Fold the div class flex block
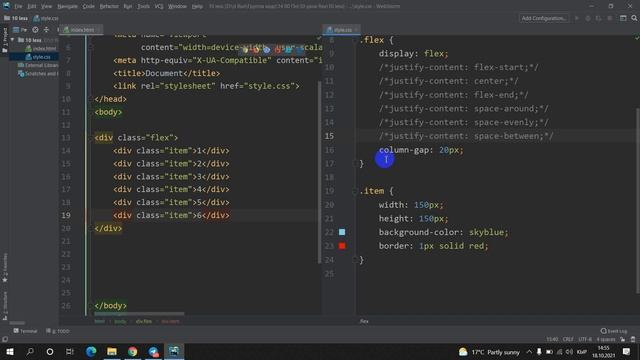The height and width of the screenshot is (360, 640). (x=91, y=138)
